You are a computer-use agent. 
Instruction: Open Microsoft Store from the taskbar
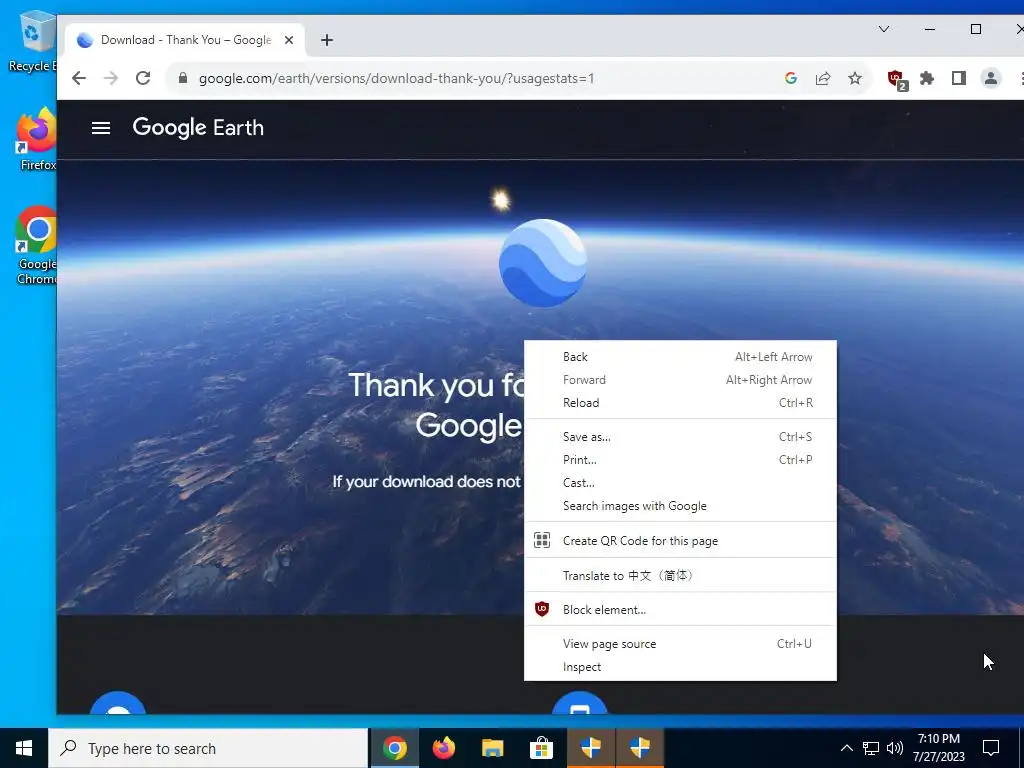click(541, 748)
